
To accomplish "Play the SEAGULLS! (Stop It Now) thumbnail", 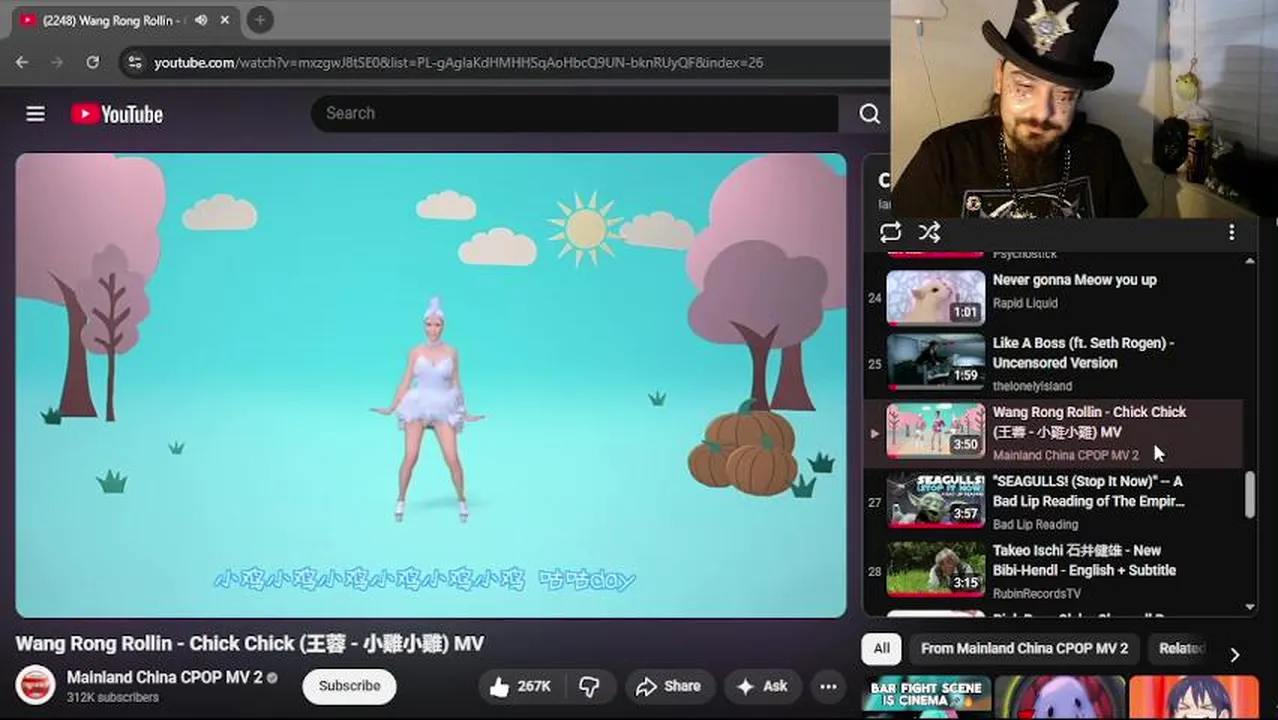I will tap(935, 499).
